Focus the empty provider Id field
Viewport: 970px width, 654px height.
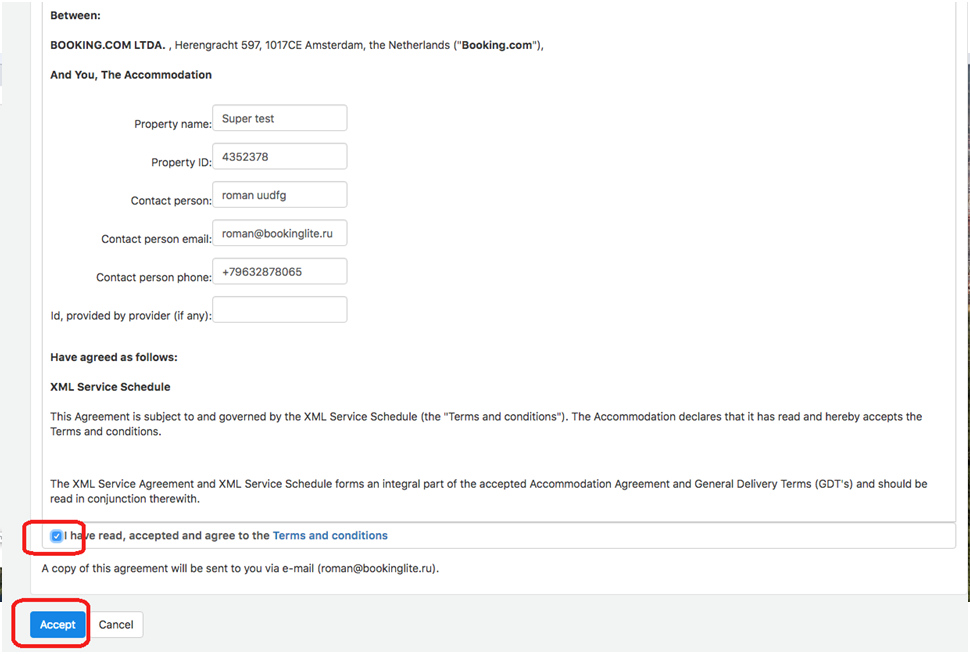[280, 310]
